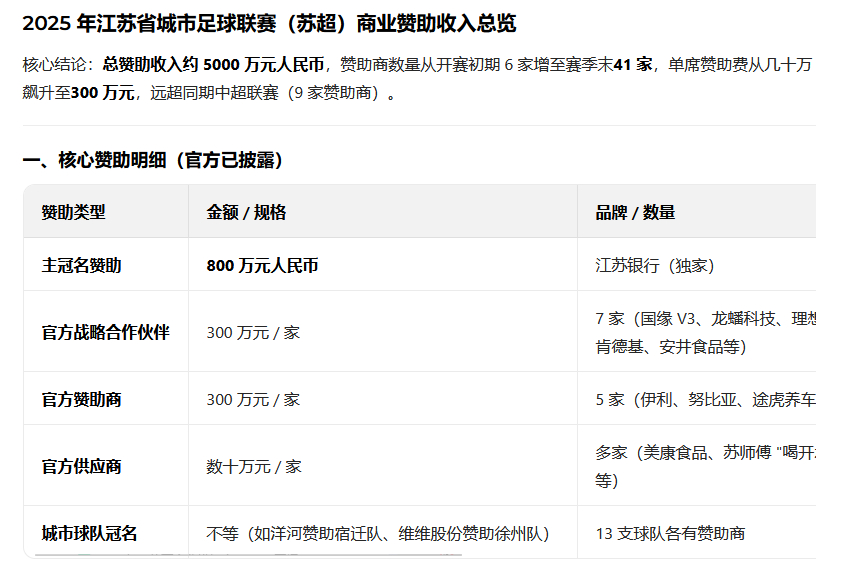Click the cell starting 多家（美康食品
846x565 pixels.
point(705,466)
